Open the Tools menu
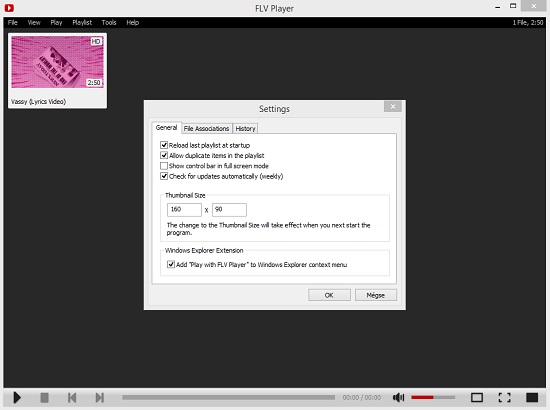Viewport: 550px width, 410px height. pyautogui.click(x=109, y=22)
